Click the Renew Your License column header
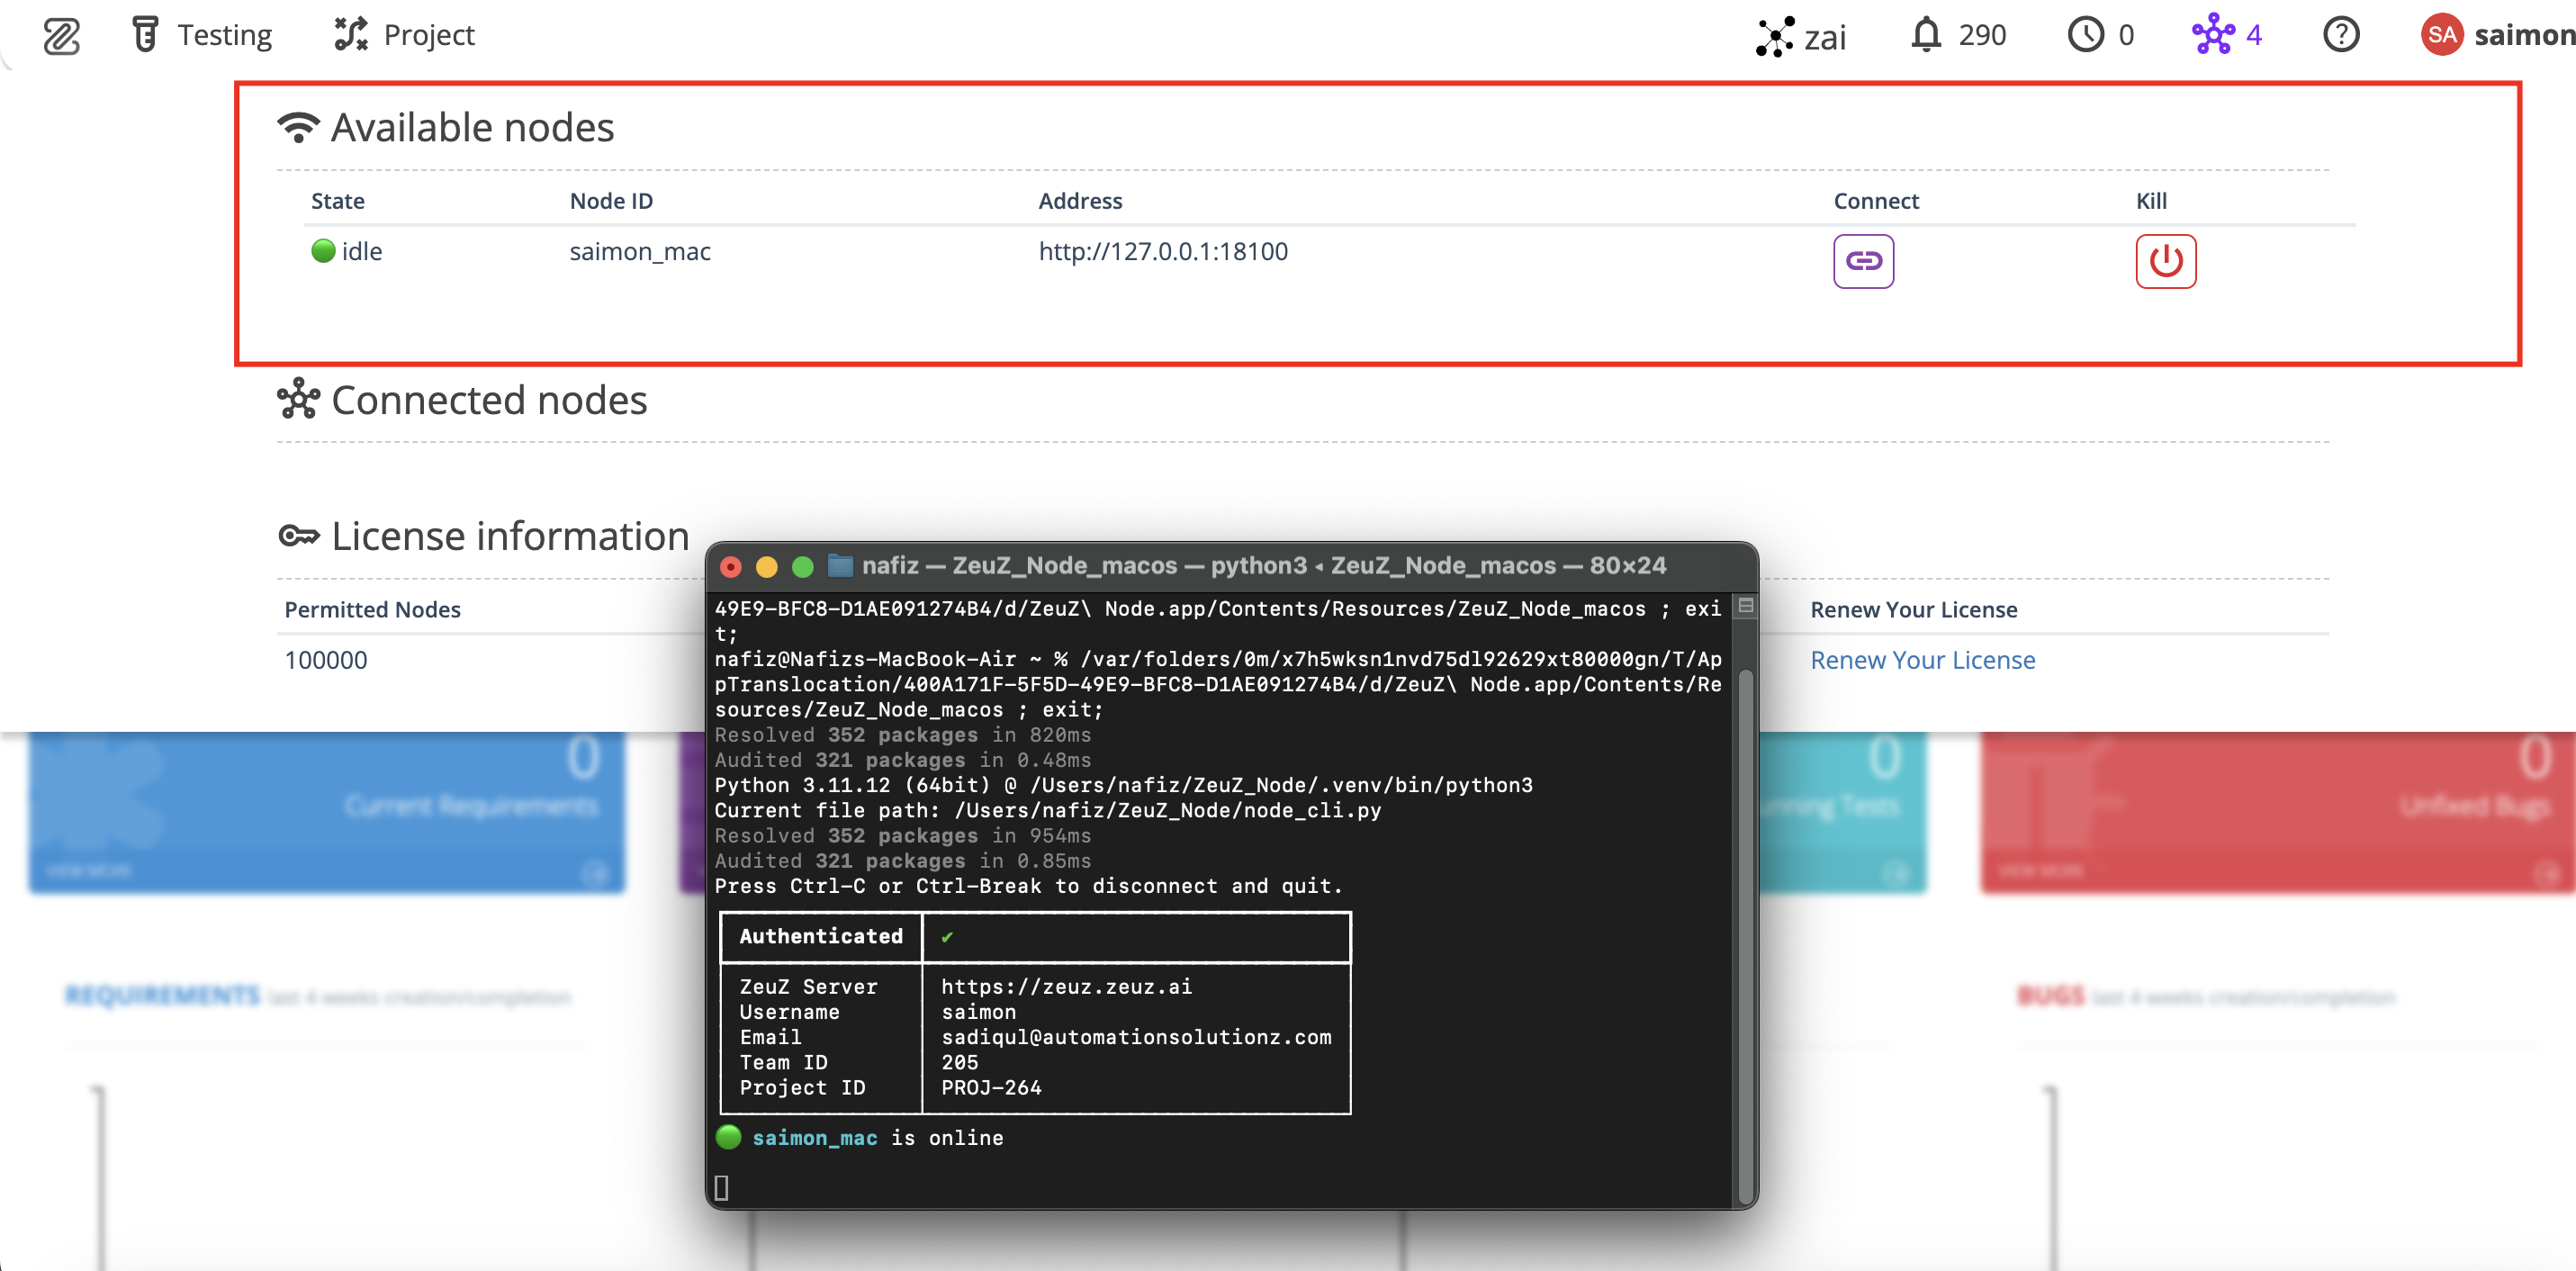The width and height of the screenshot is (2576, 1271). pos(1913,609)
